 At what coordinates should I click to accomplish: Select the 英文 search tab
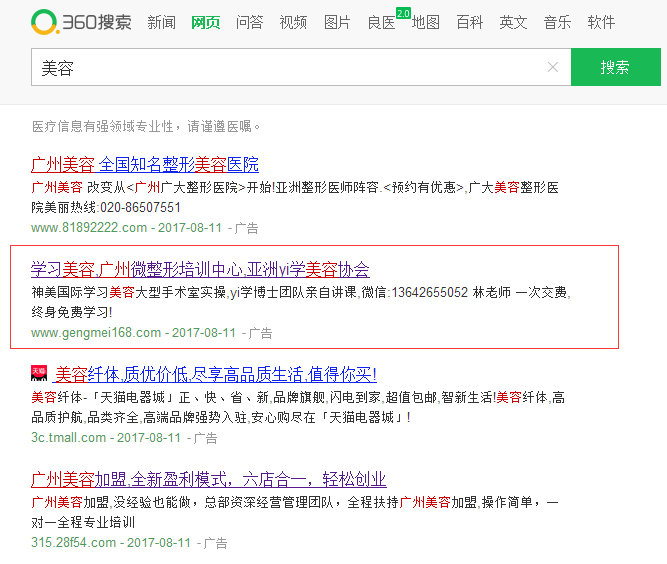pos(513,22)
